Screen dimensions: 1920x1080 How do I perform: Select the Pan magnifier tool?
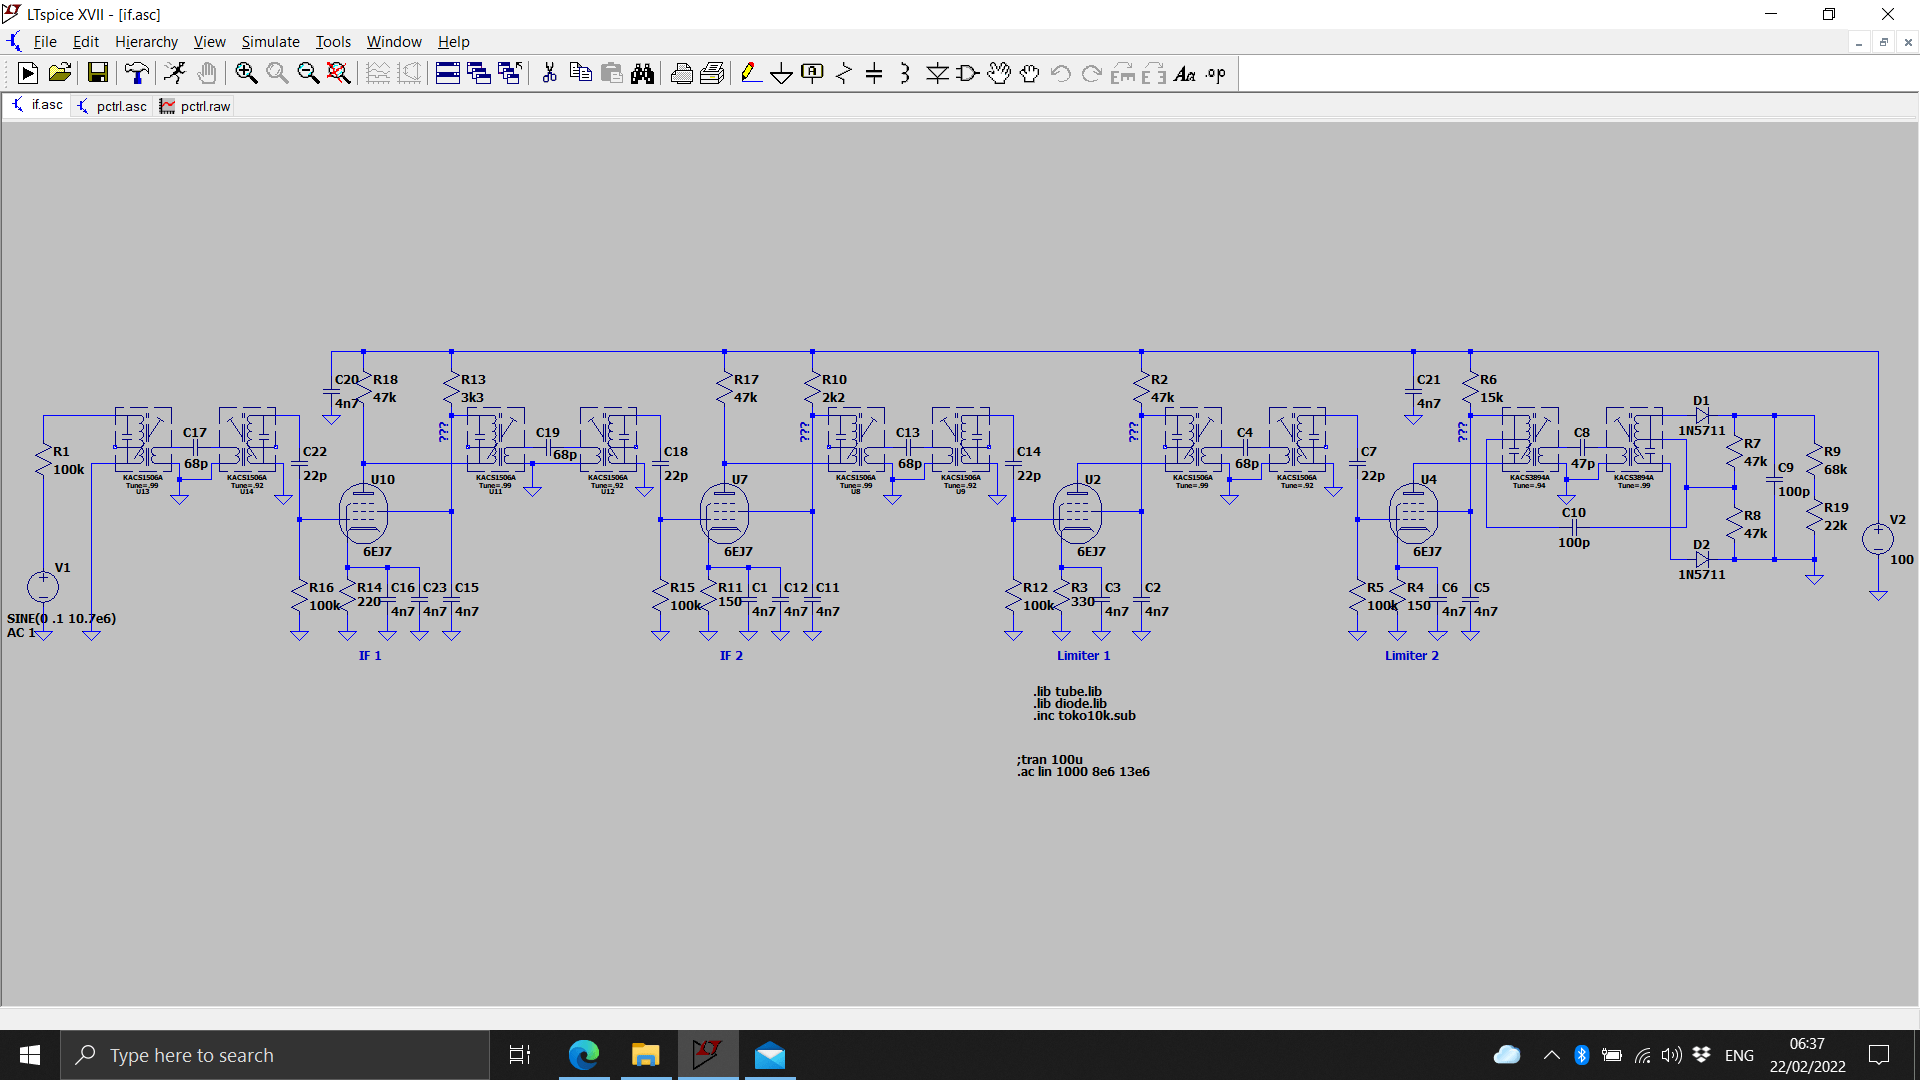click(x=277, y=73)
